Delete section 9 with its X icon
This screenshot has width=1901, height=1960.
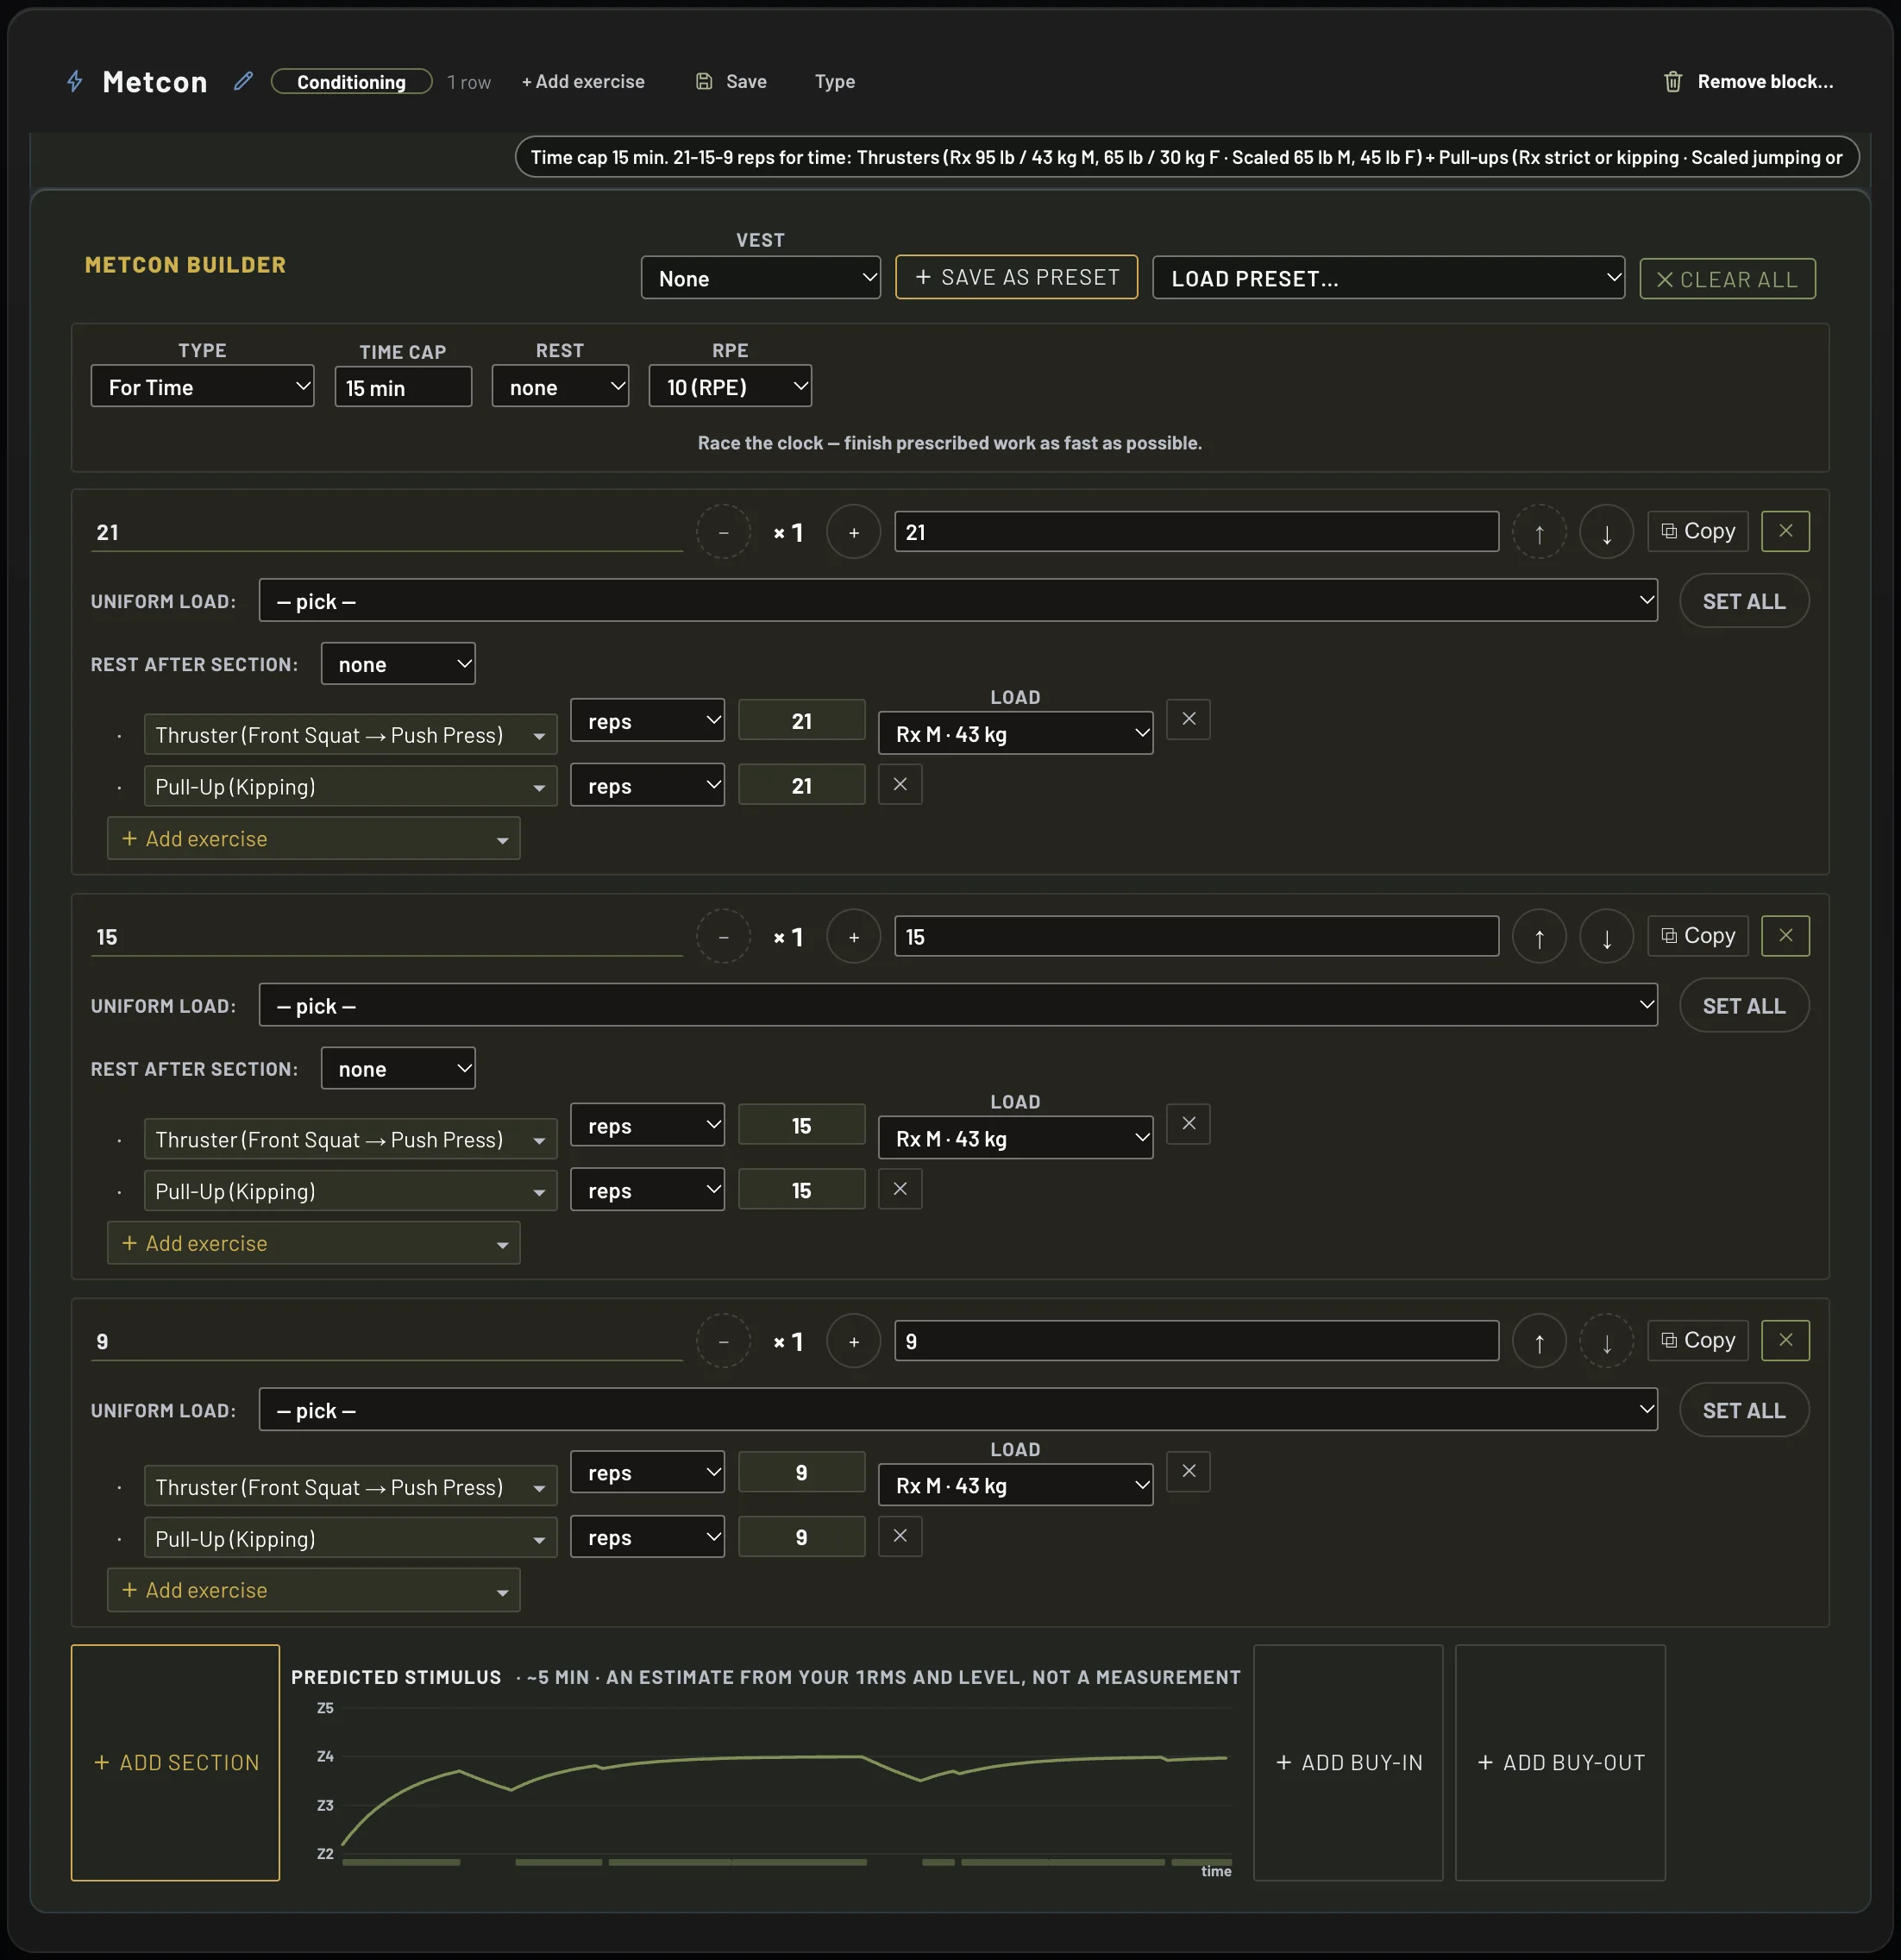[x=1785, y=1340]
